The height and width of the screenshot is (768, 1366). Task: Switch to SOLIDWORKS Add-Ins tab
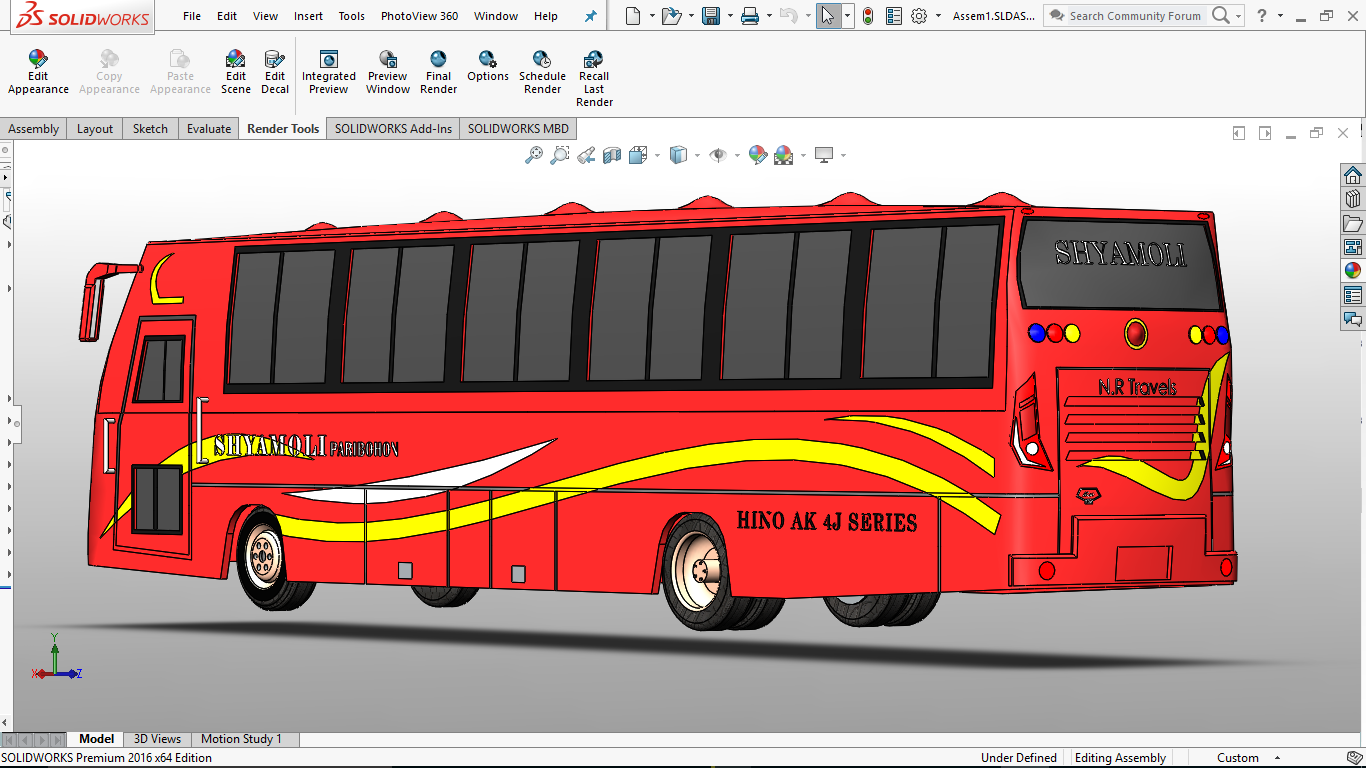pos(393,129)
